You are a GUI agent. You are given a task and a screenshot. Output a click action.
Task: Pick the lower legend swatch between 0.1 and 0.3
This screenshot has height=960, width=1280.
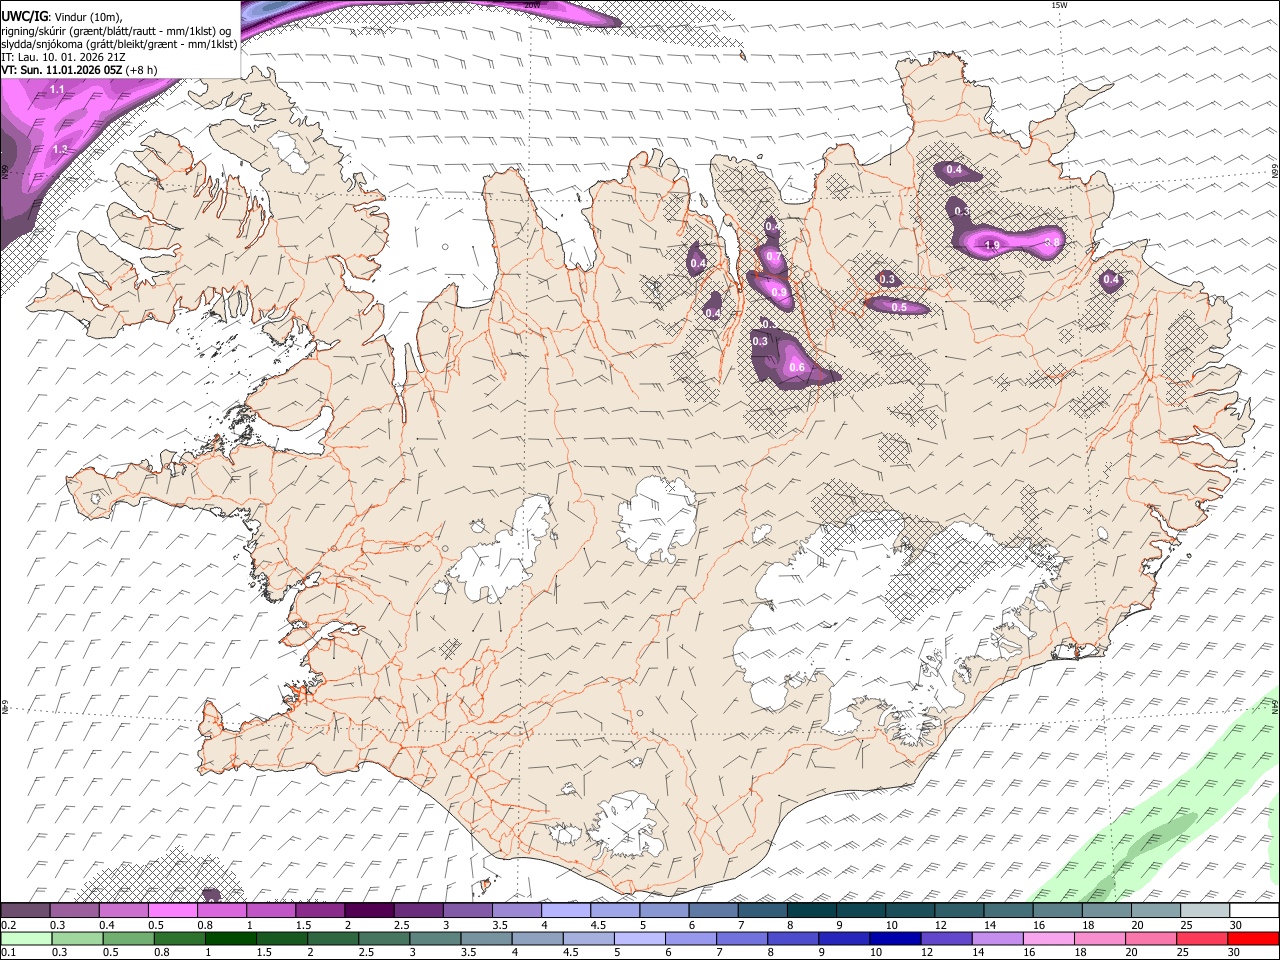click(26, 939)
